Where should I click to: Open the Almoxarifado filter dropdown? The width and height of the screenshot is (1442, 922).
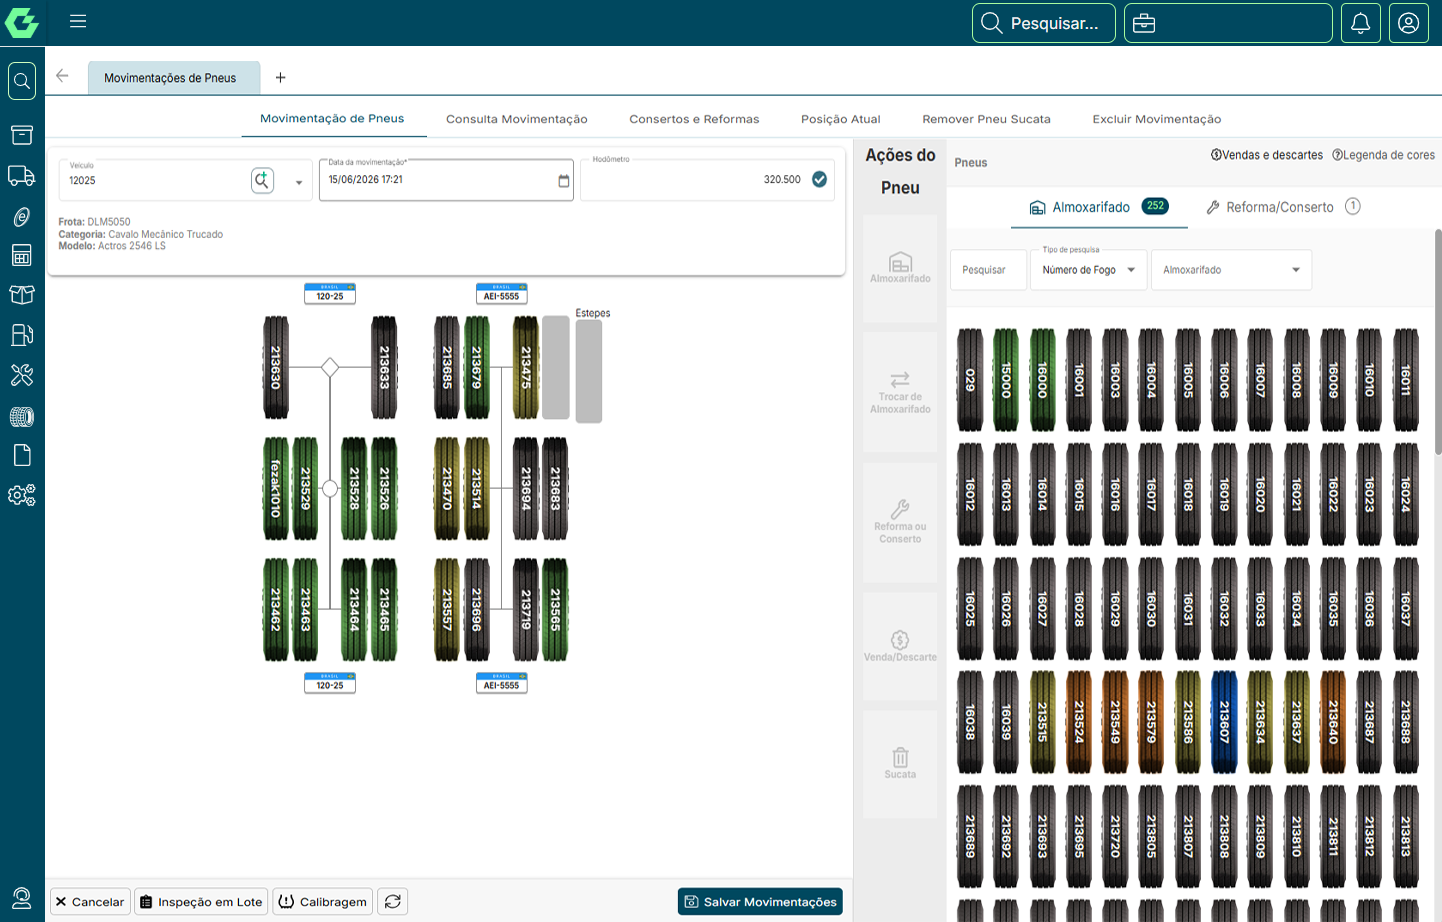tap(1231, 270)
